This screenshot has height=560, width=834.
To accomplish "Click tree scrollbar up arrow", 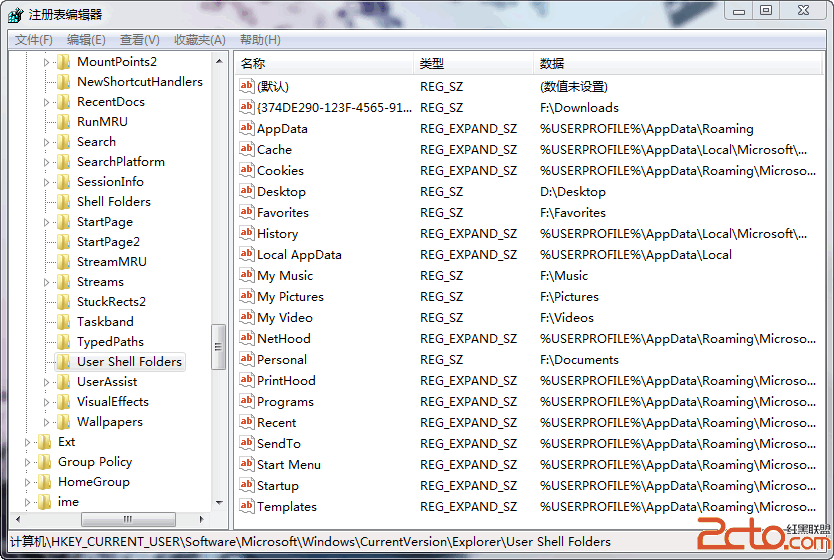I will click(x=219, y=62).
